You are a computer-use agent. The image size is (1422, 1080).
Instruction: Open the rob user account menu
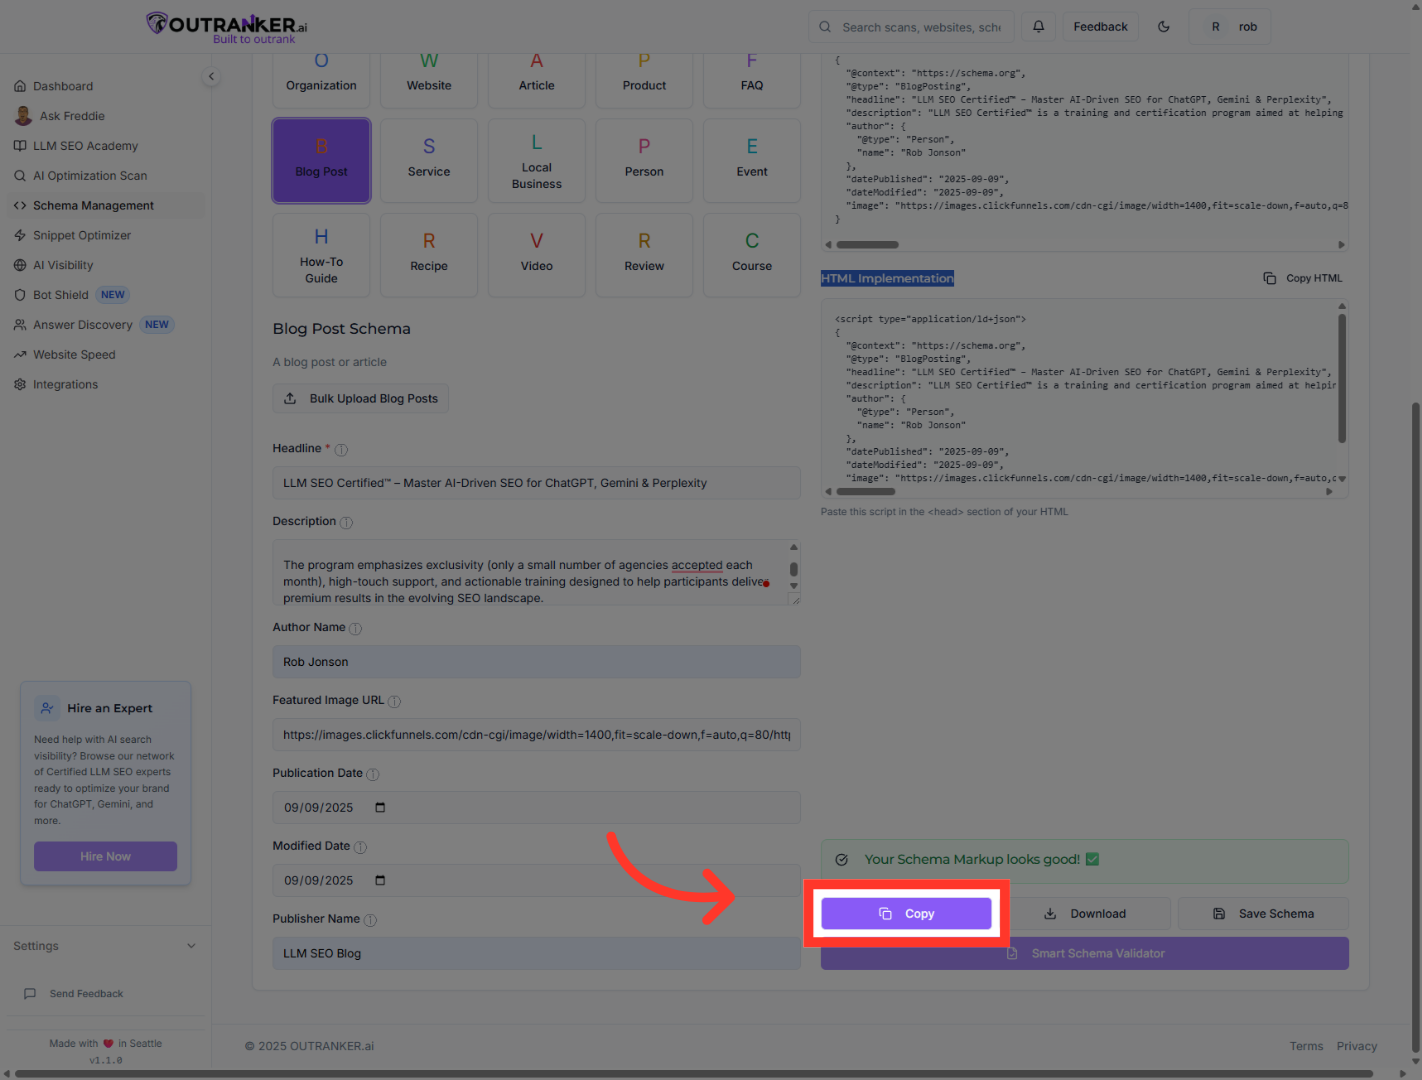click(x=1230, y=27)
